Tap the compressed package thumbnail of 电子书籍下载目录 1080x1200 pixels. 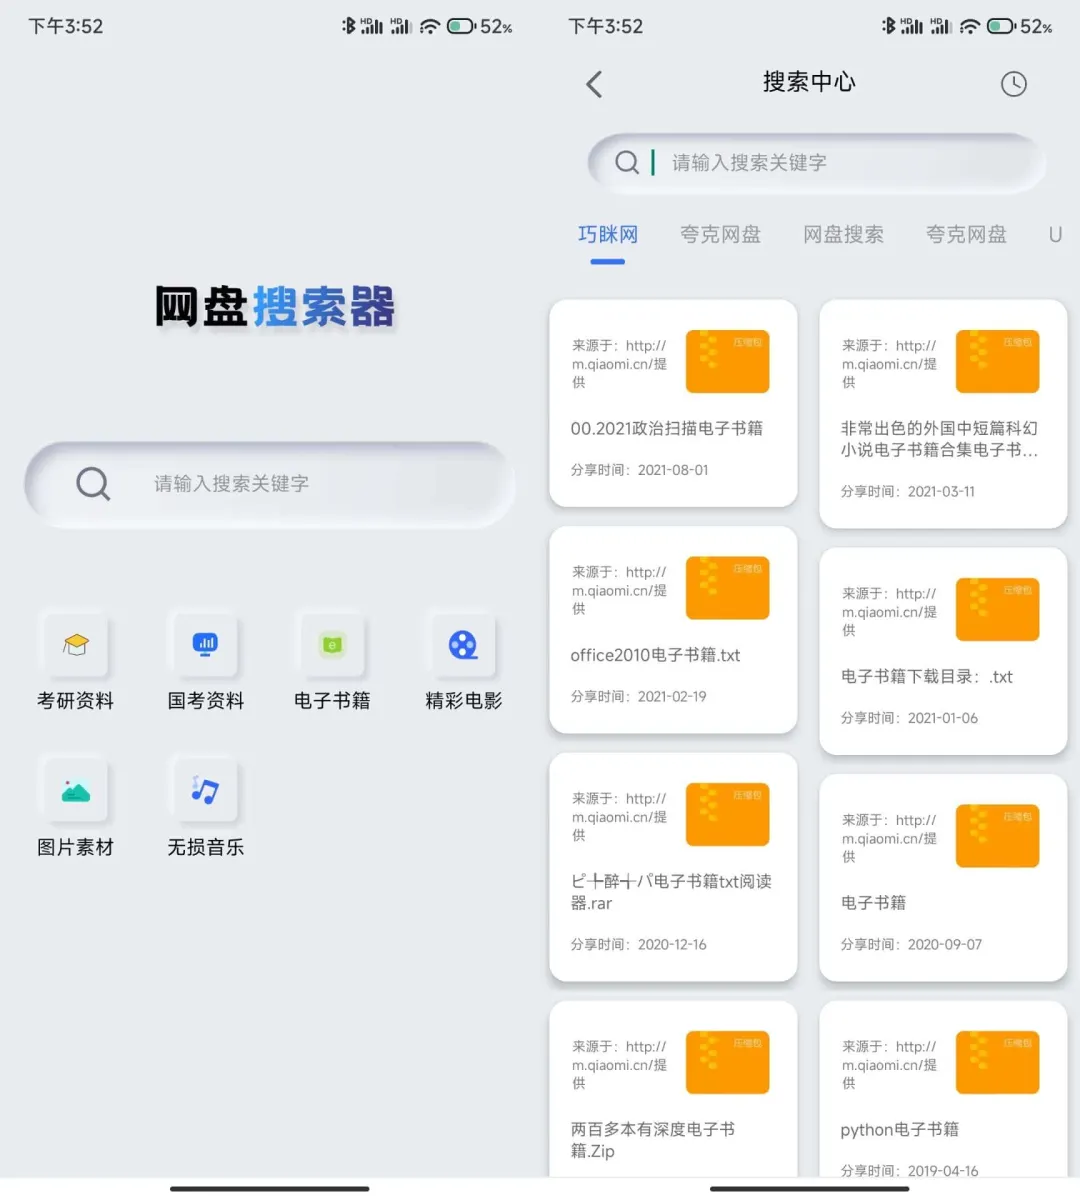(997, 608)
